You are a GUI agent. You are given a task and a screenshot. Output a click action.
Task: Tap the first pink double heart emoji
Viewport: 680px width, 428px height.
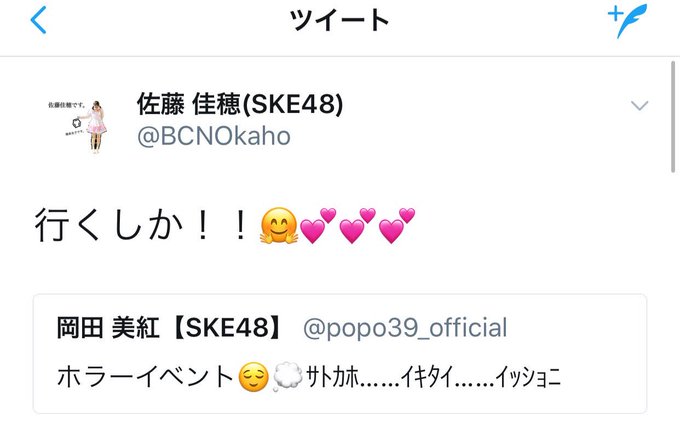(318, 225)
